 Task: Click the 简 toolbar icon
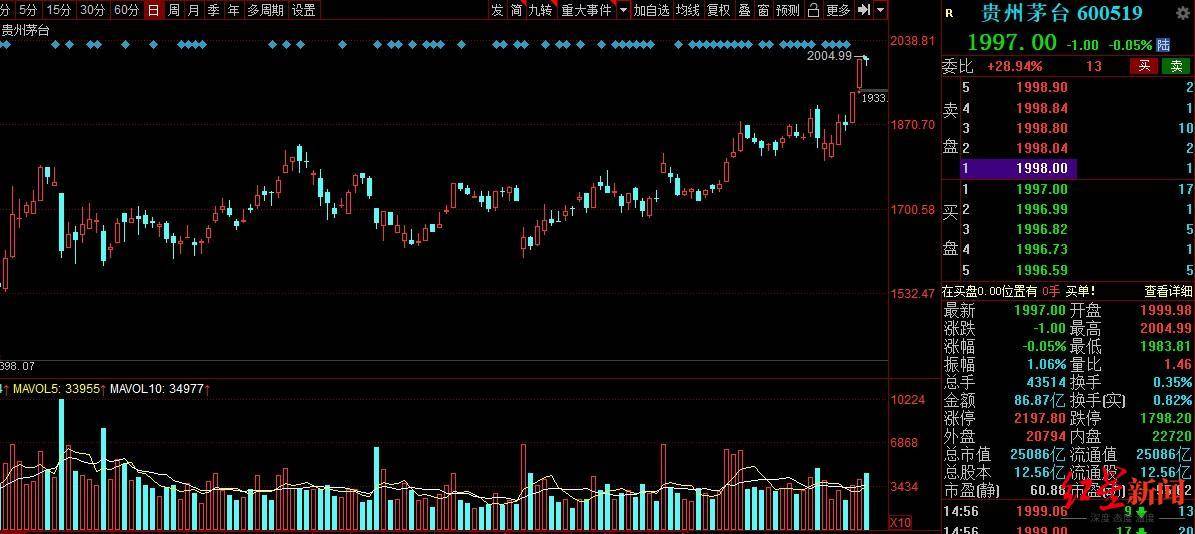tap(516, 10)
